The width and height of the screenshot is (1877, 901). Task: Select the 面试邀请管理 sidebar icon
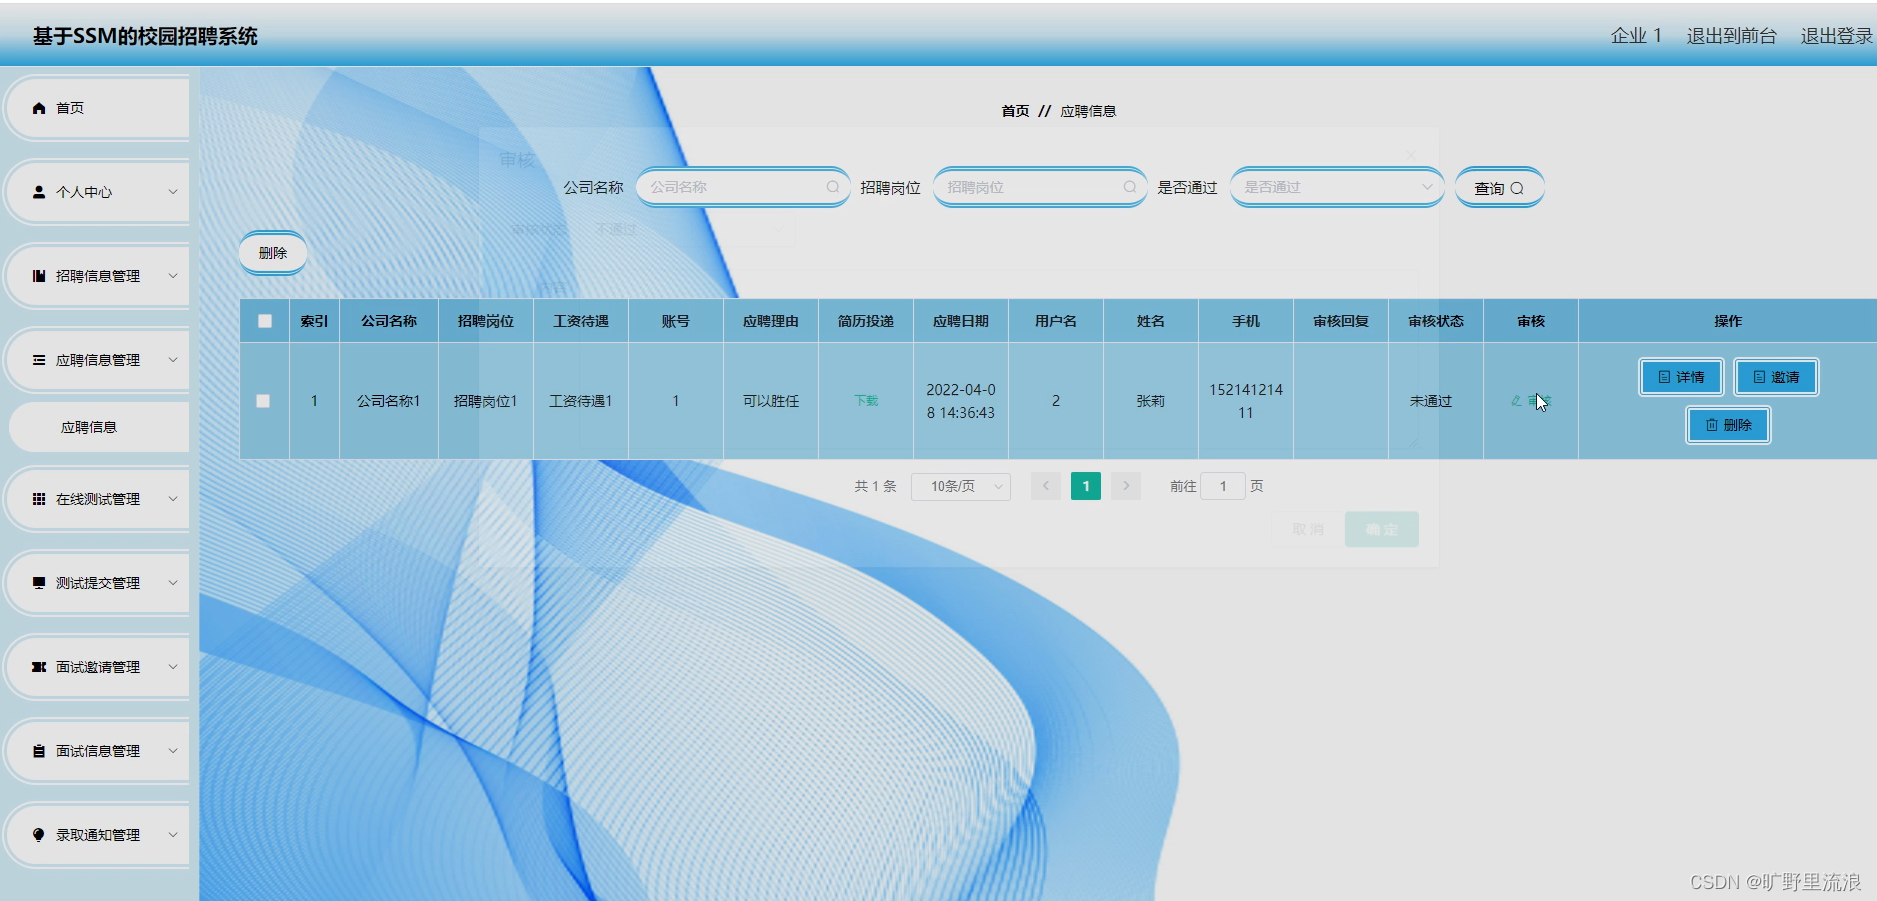(39, 667)
